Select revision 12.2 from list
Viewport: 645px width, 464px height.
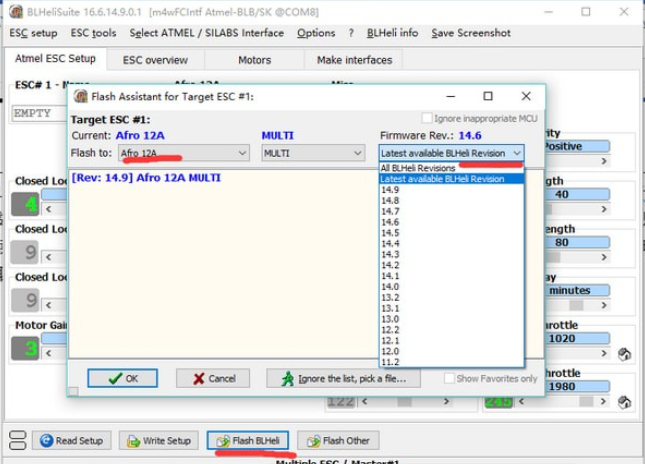point(451,330)
